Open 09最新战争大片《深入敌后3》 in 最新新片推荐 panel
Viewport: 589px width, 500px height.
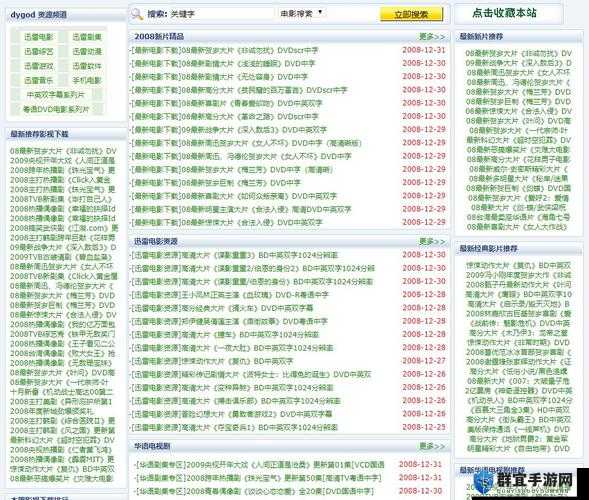(x=518, y=63)
